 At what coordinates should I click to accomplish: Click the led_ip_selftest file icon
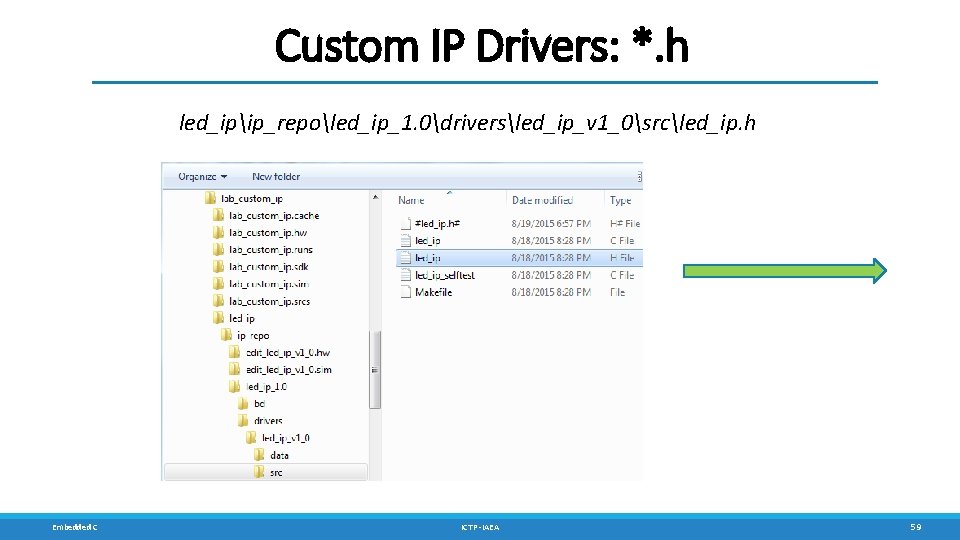(x=405, y=275)
